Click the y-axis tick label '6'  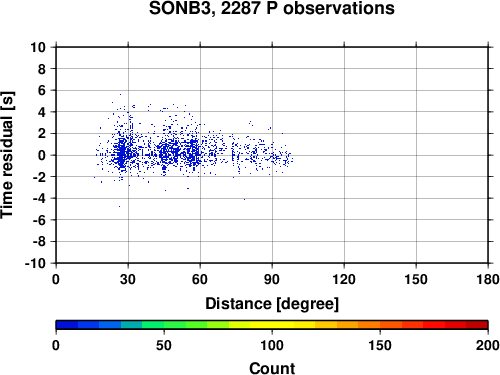point(42,90)
